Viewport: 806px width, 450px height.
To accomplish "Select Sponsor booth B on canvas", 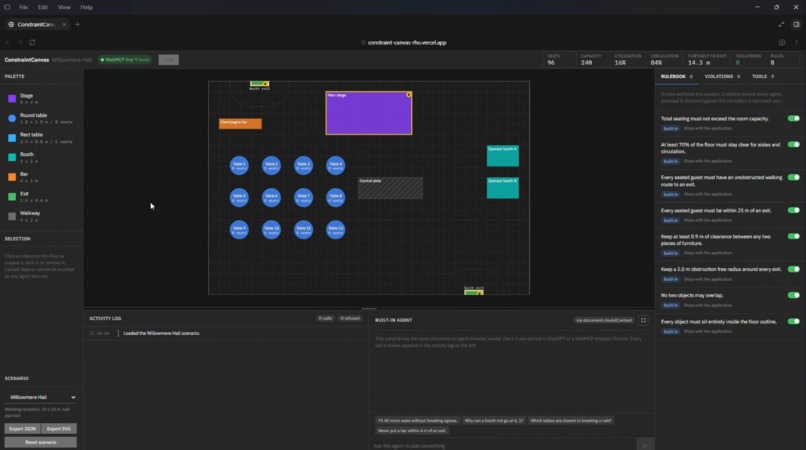I will coord(503,188).
